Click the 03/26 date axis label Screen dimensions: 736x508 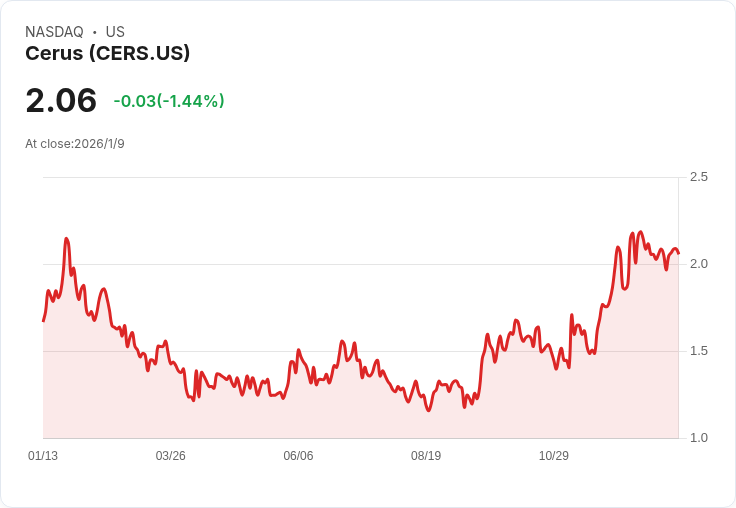click(x=170, y=455)
